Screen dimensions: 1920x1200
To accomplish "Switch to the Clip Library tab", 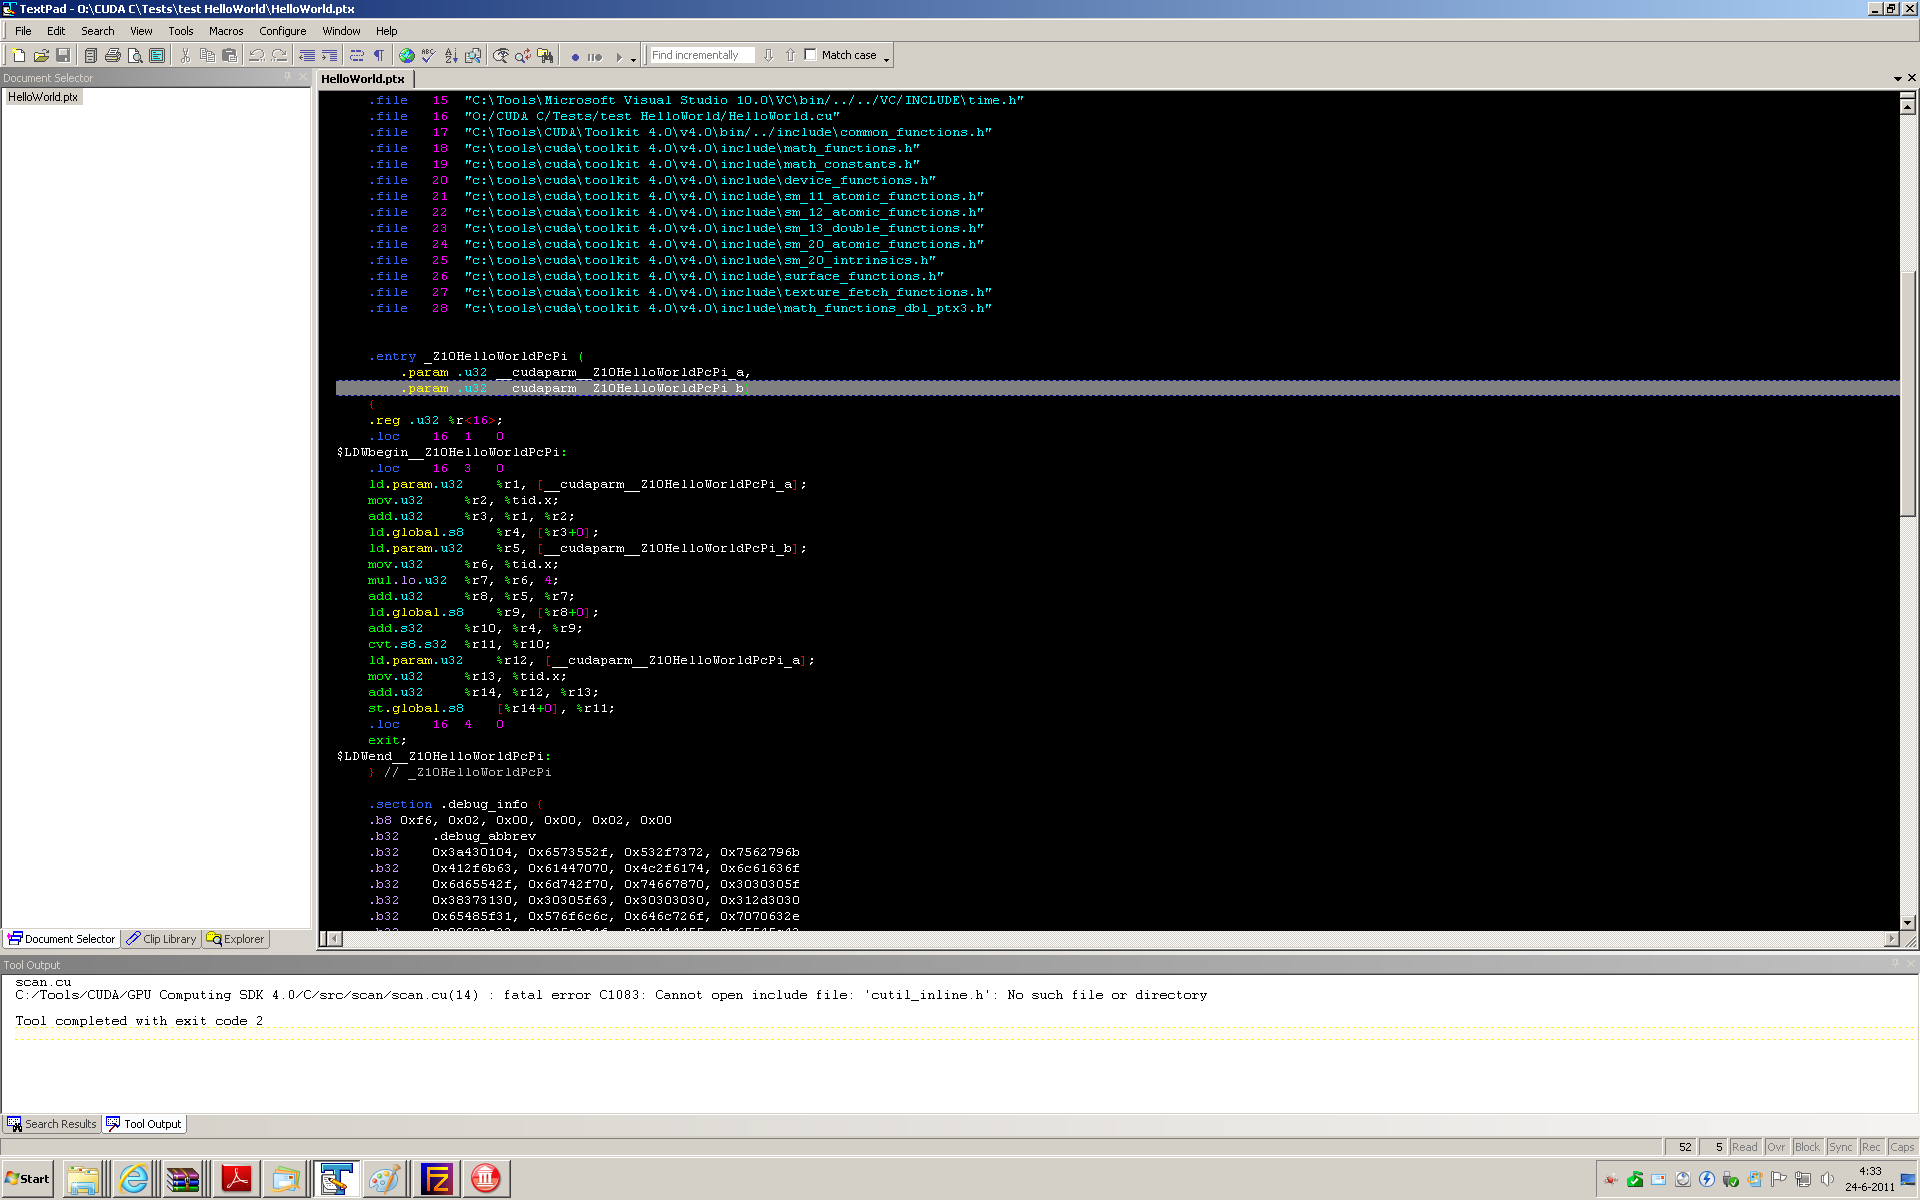I will click(162, 939).
